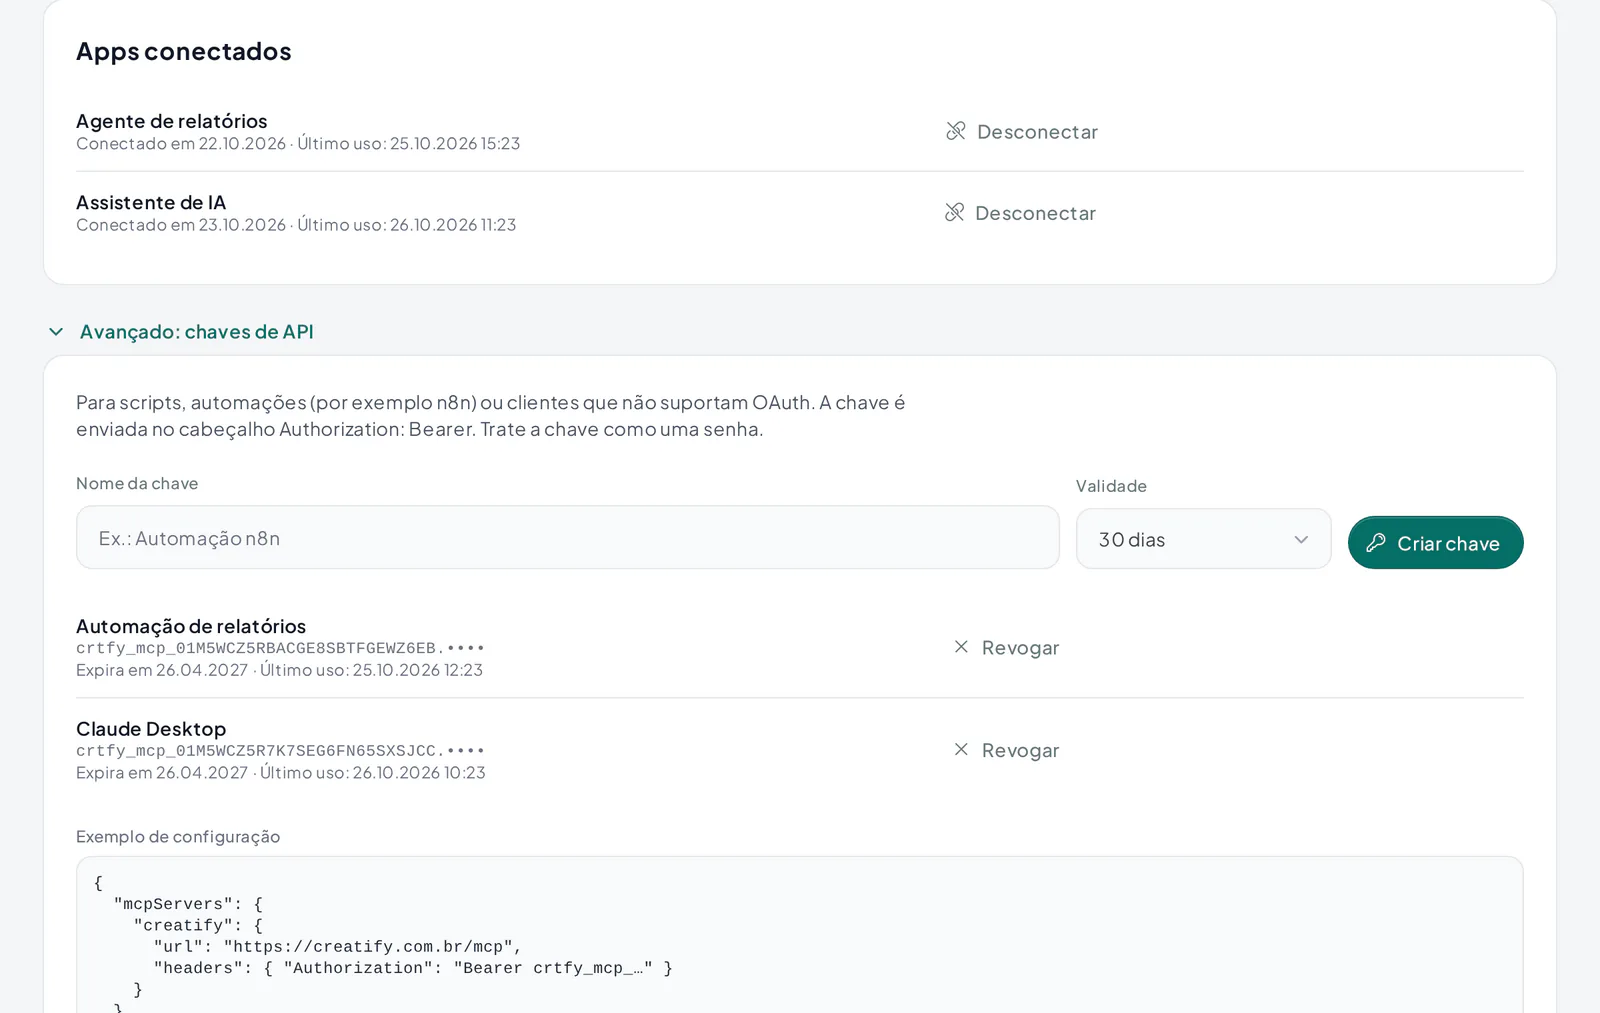Disconnect Agente de relatórios app

pos(1022,131)
